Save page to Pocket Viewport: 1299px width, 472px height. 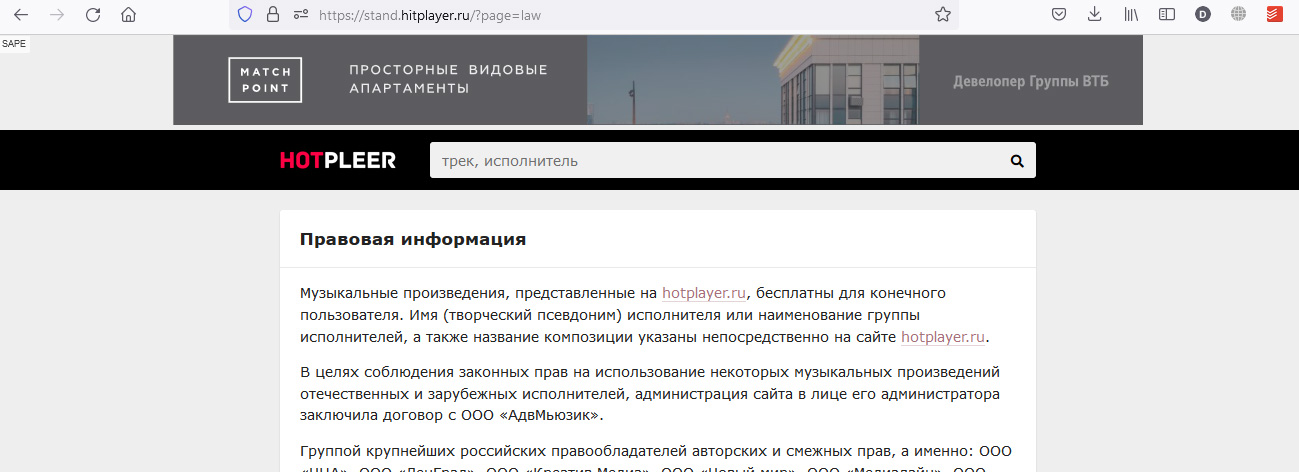[1059, 15]
